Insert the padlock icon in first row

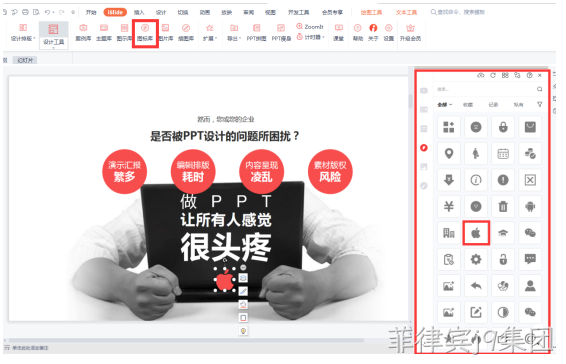503,127
